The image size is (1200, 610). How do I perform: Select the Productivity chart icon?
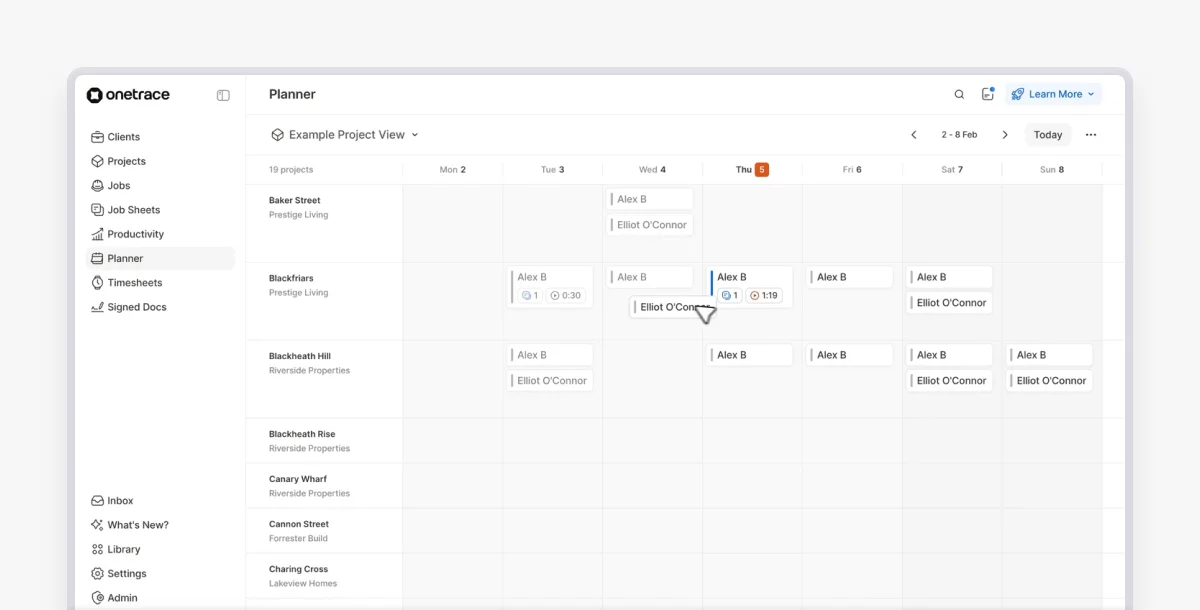97,233
